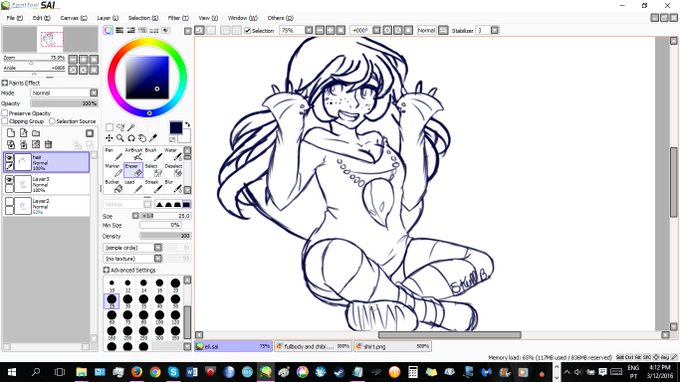Toggle the color wheel panel button
Screen dimensions: 680x382
click(x=108, y=30)
